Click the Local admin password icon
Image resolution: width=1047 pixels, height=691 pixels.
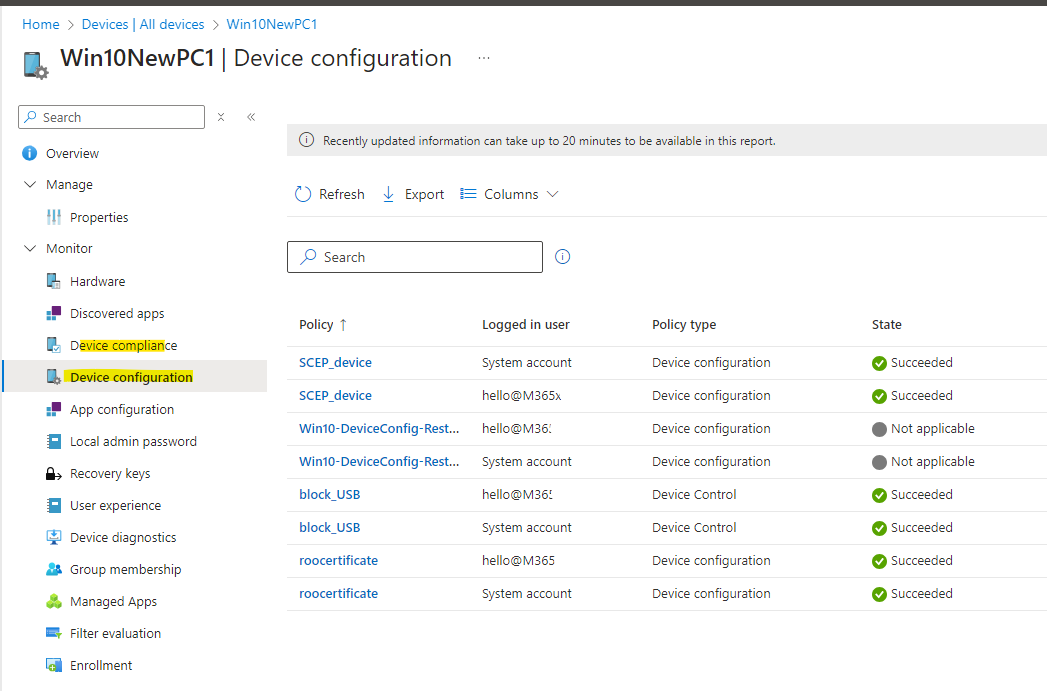click(x=54, y=441)
